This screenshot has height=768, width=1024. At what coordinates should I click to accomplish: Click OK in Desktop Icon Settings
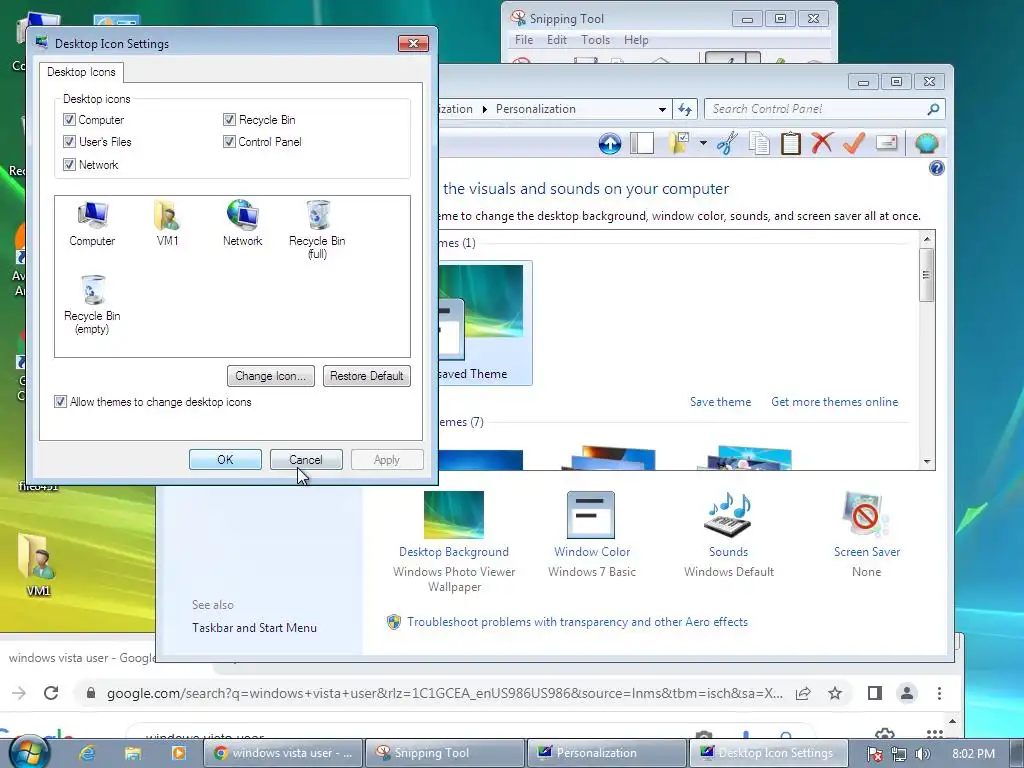[x=225, y=460]
